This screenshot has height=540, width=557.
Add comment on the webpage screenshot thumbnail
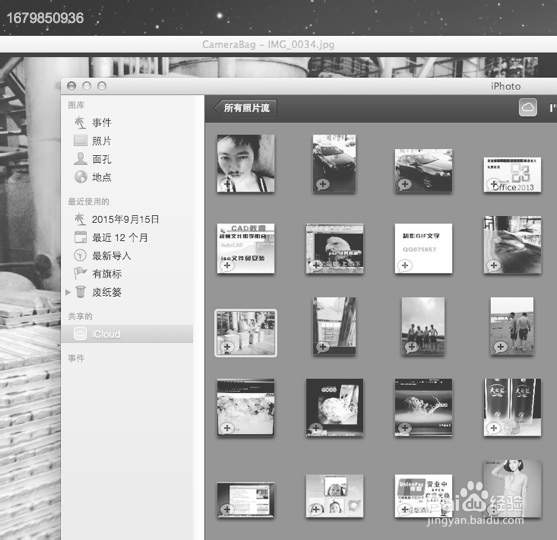point(227,509)
